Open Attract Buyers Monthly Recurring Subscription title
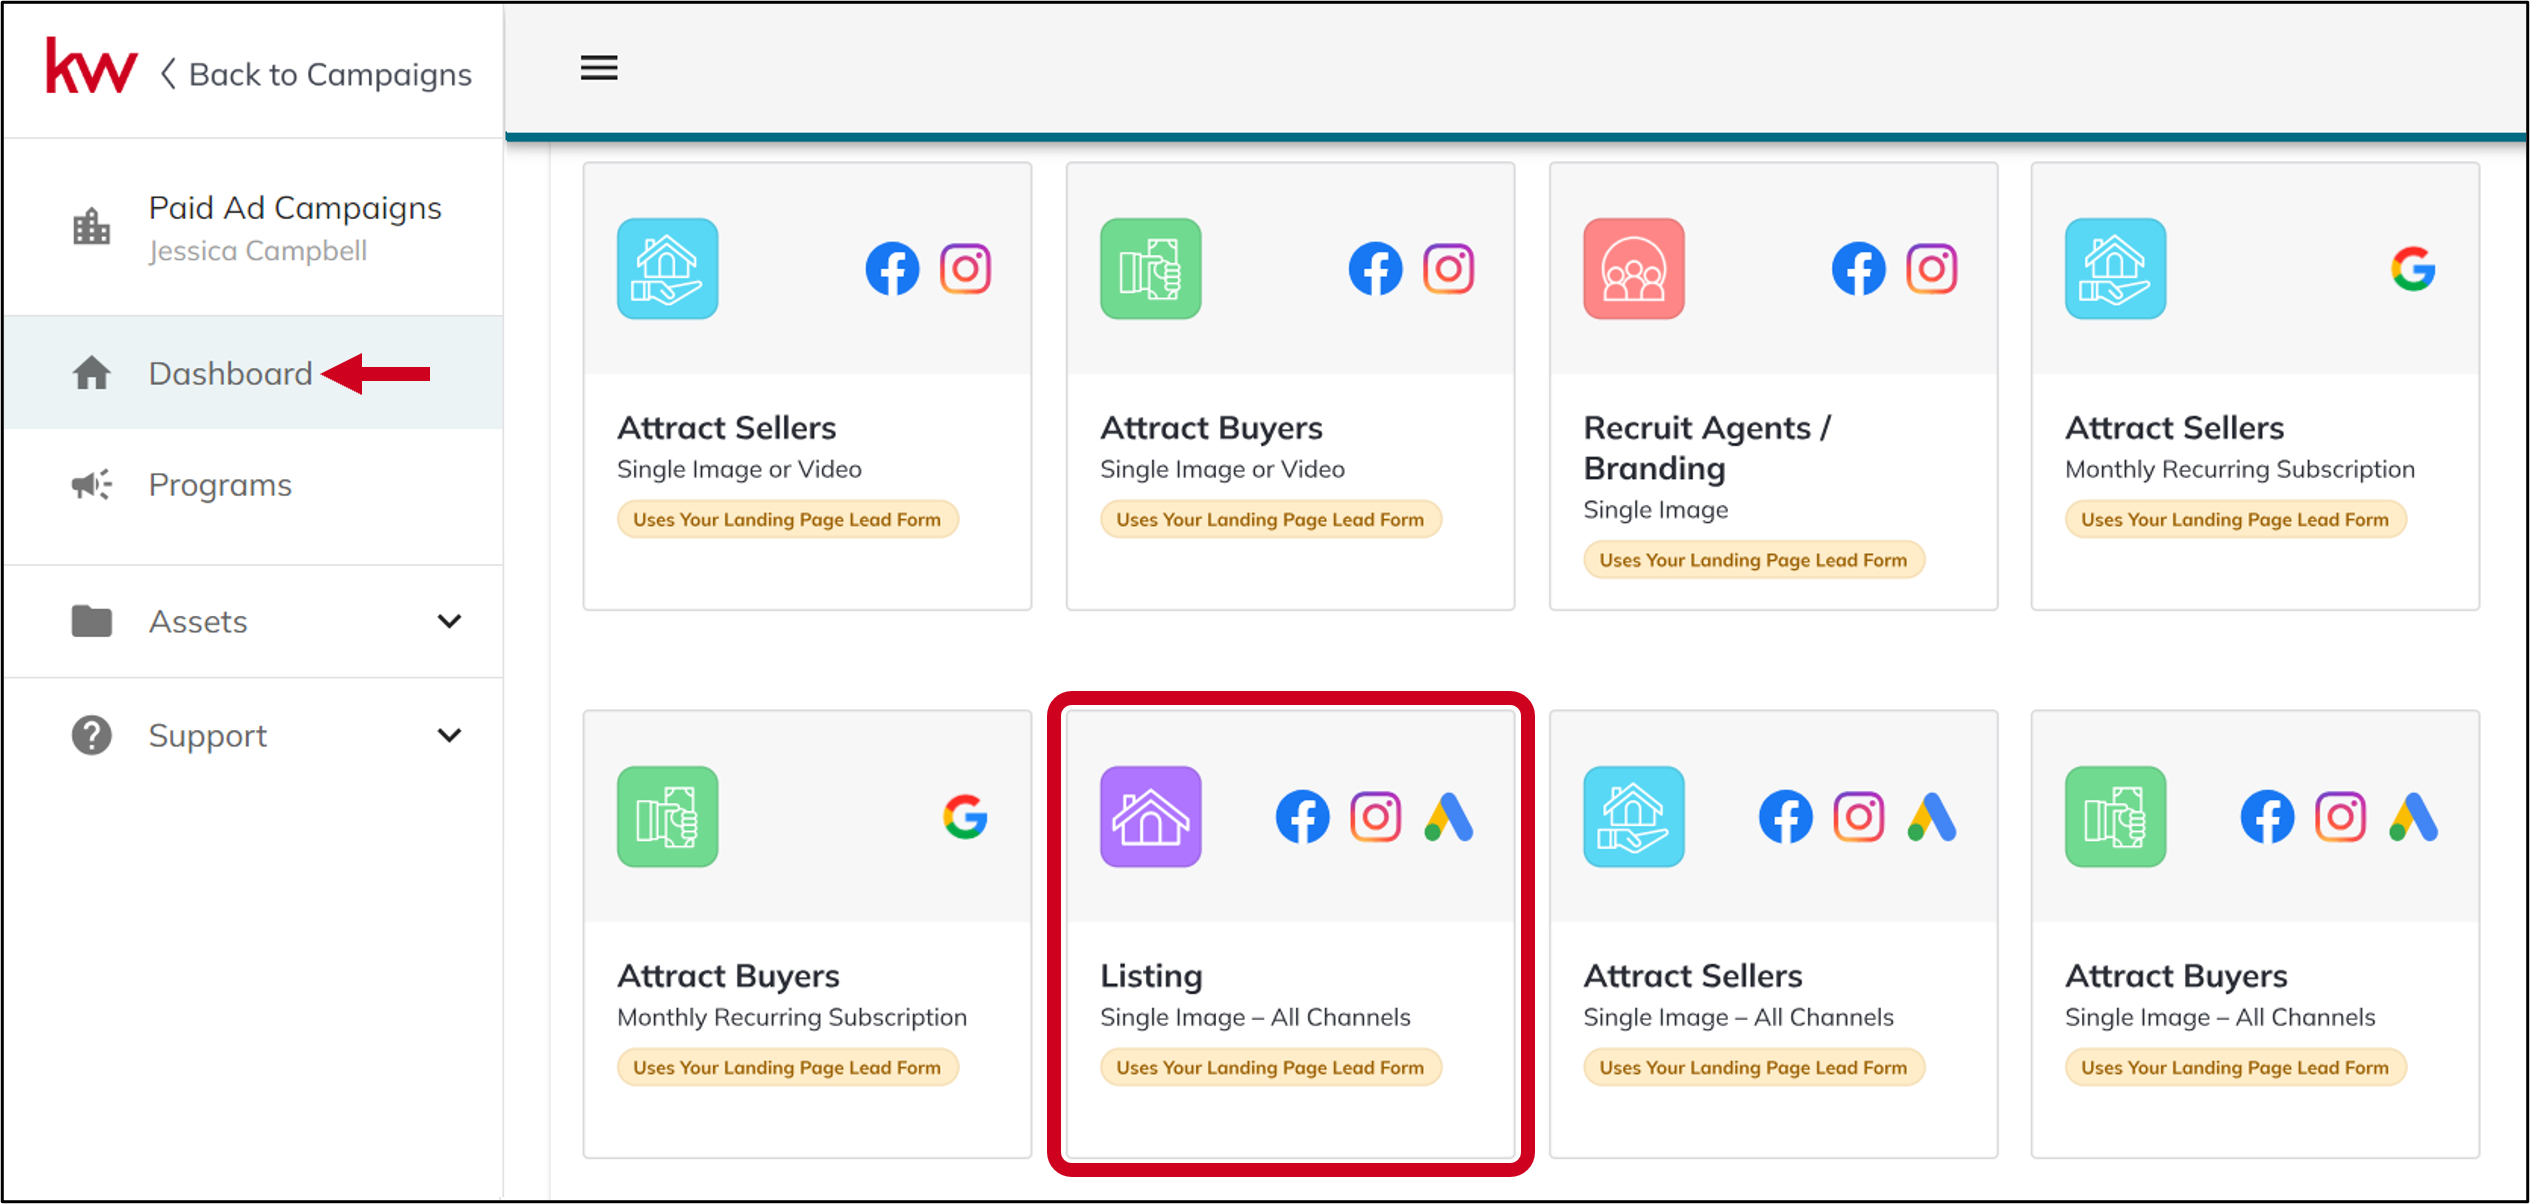Image resolution: width=2530 pixels, height=1204 pixels. (728, 976)
